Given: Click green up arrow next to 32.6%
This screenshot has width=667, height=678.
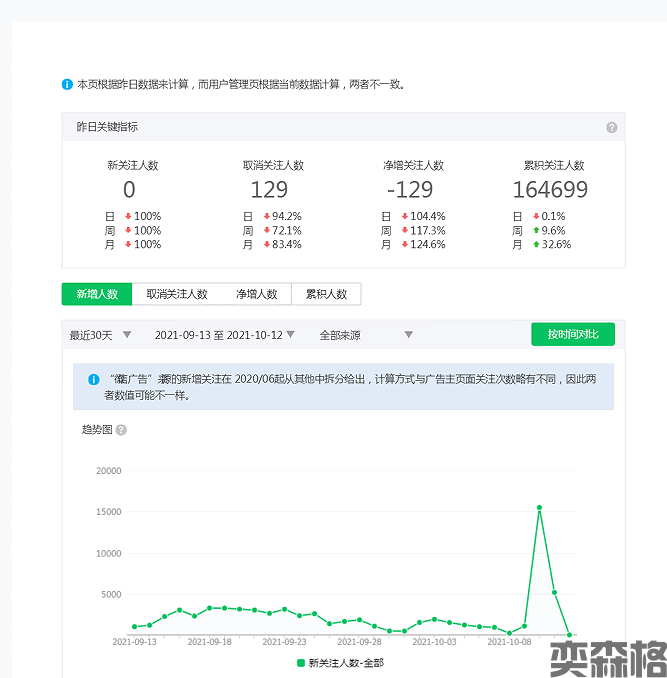Looking at the screenshot, I should pos(536,245).
